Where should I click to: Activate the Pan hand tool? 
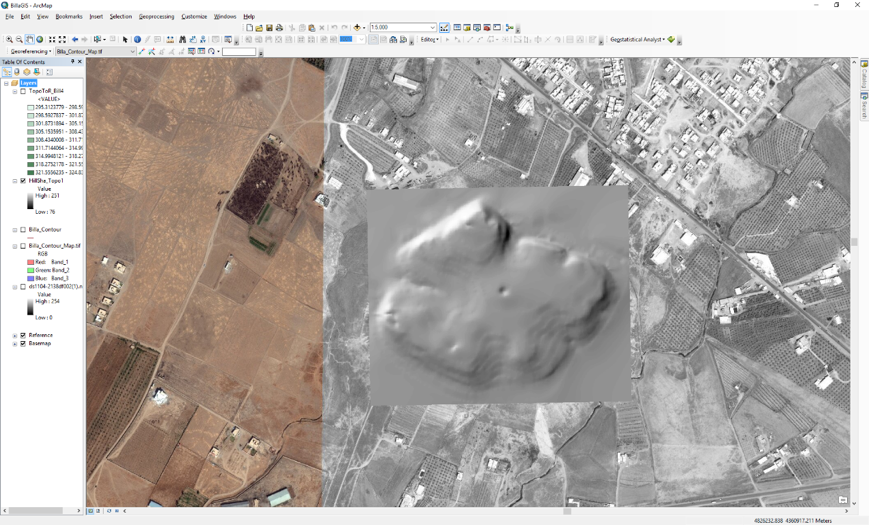pyautogui.click(x=29, y=39)
